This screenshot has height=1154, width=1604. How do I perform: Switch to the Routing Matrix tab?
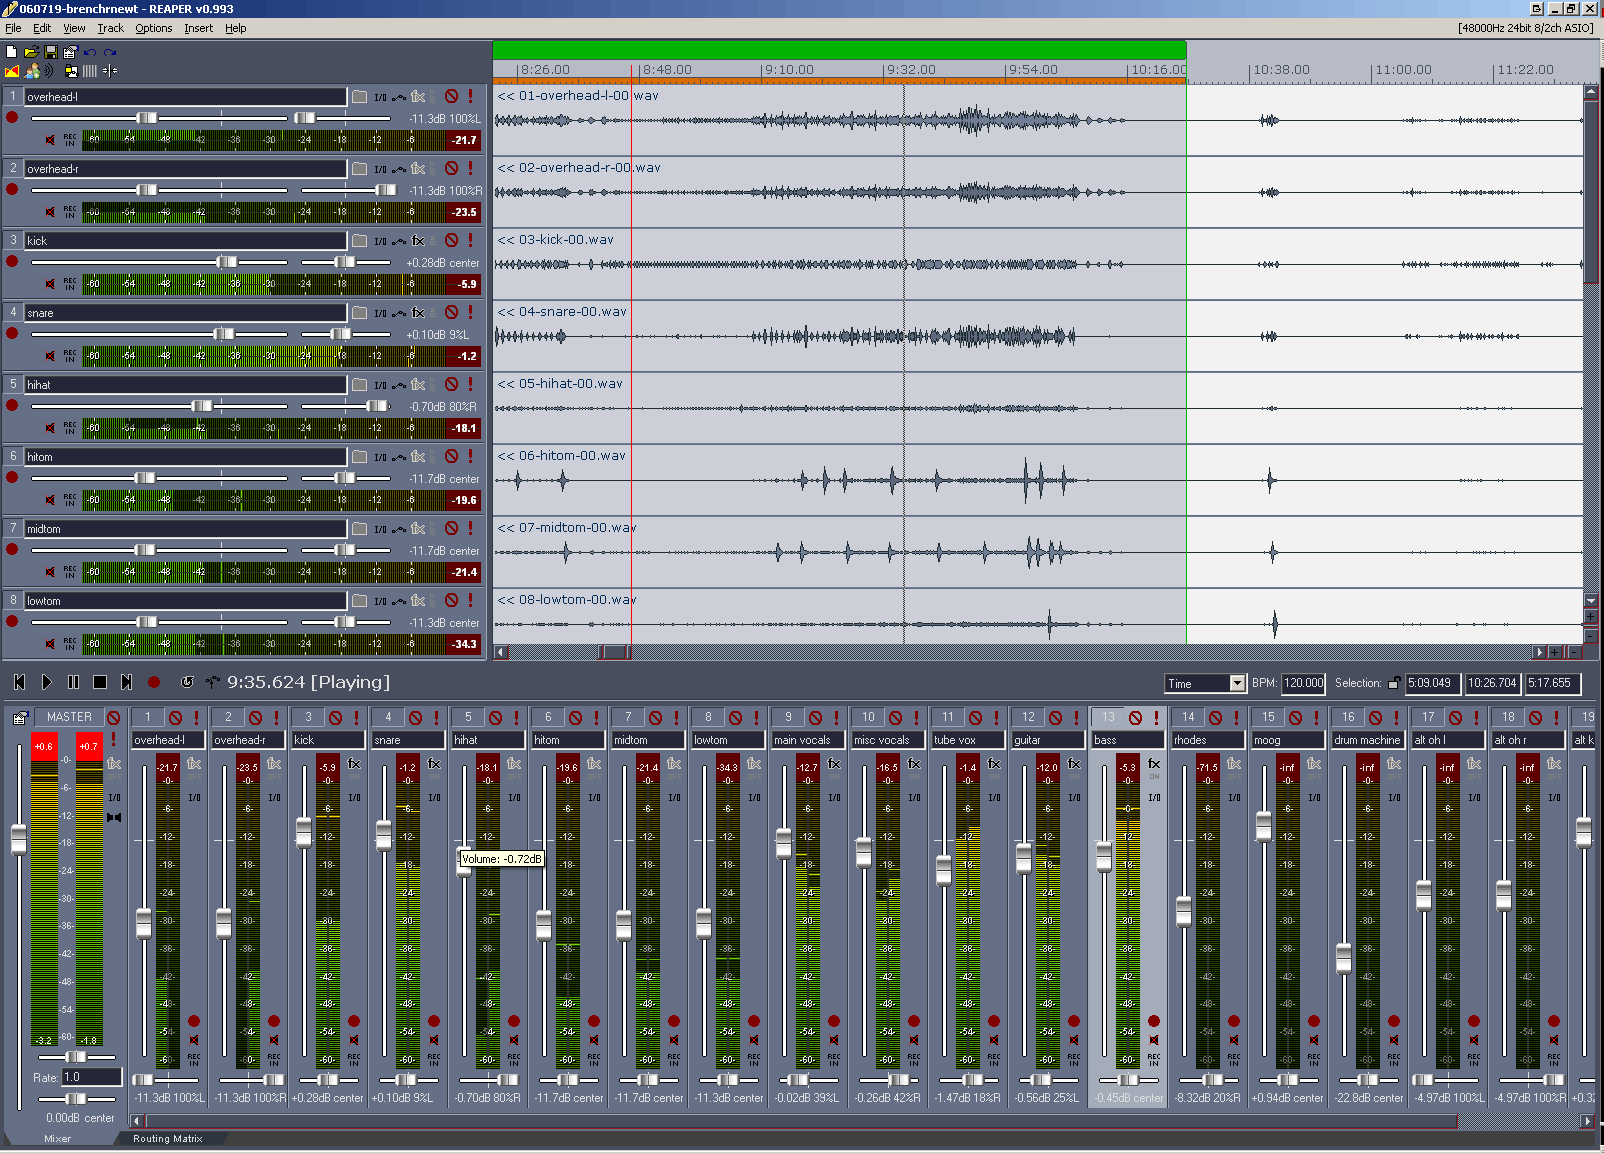168,1139
